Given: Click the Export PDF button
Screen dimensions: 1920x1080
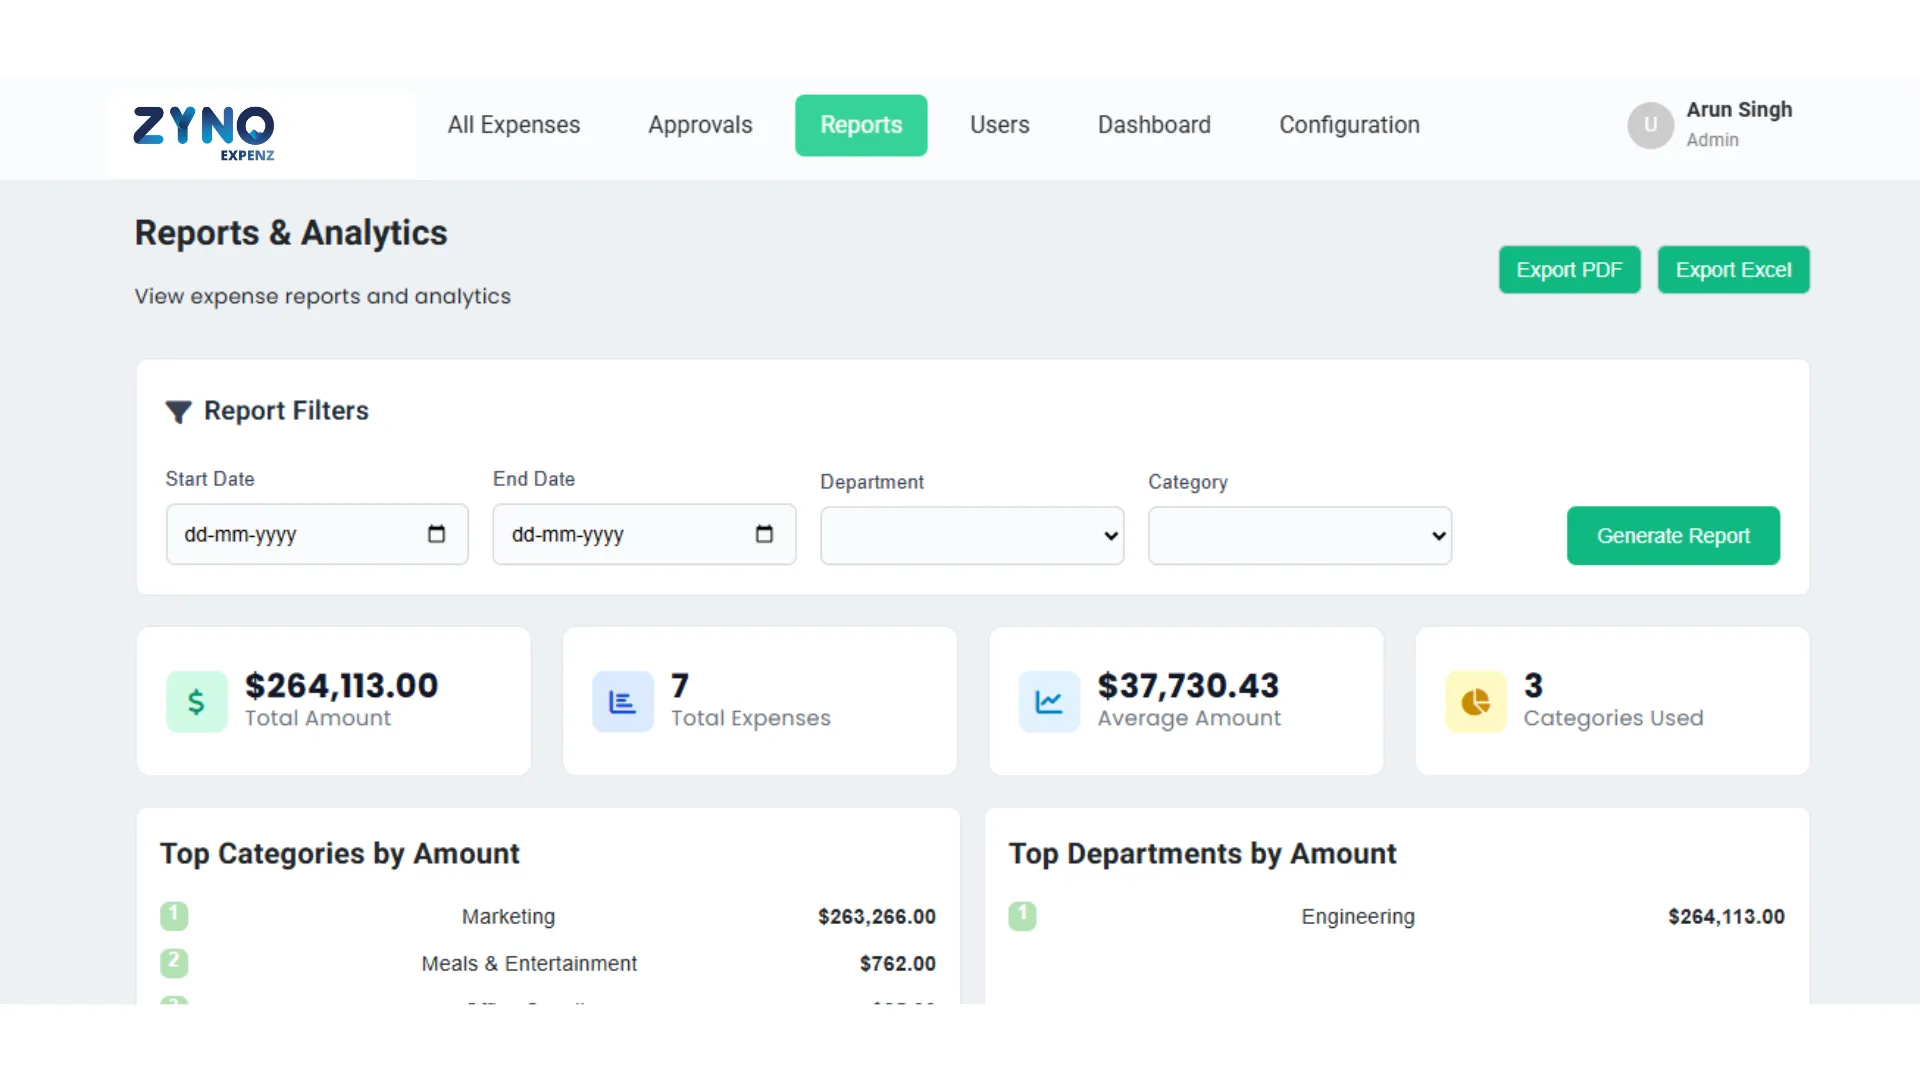Looking at the screenshot, I should tap(1568, 270).
